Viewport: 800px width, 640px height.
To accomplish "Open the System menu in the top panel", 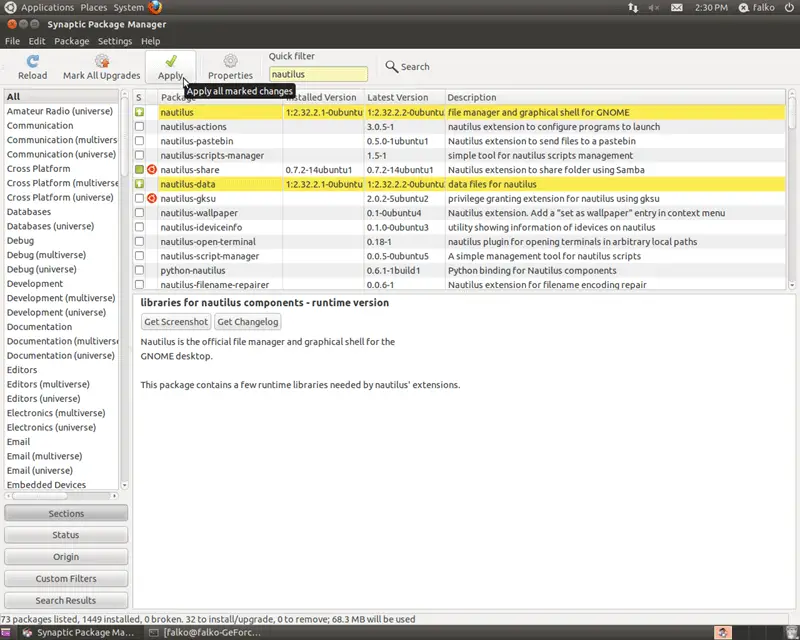I will click(x=129, y=8).
